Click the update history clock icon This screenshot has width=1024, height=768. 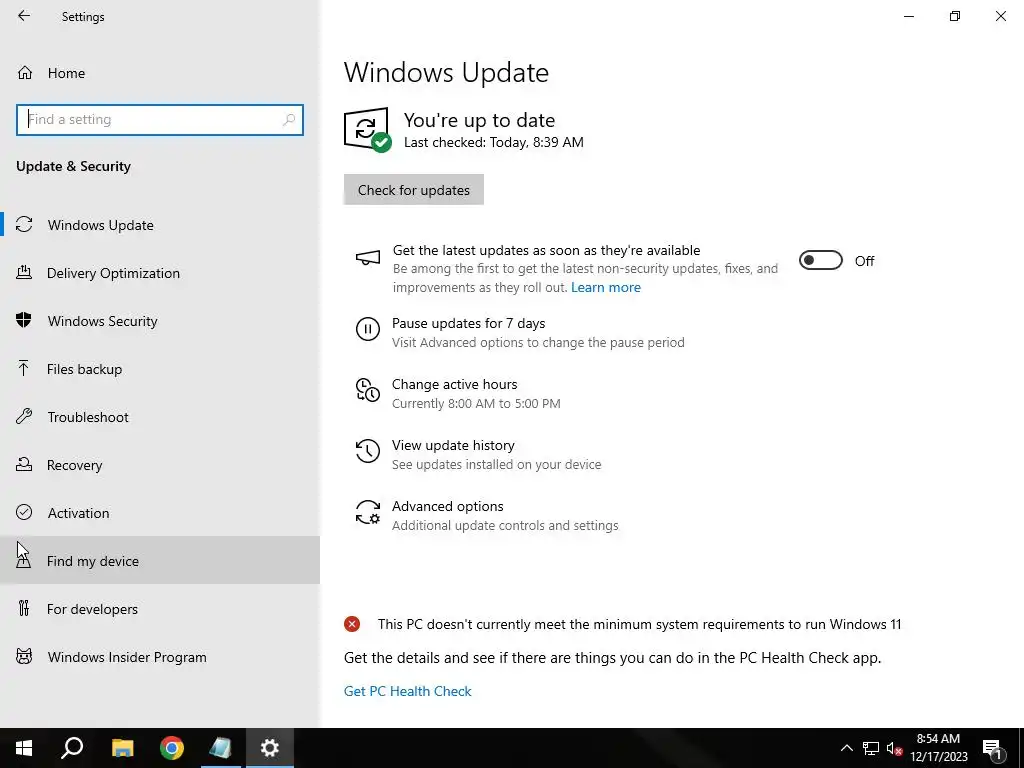pyautogui.click(x=368, y=451)
